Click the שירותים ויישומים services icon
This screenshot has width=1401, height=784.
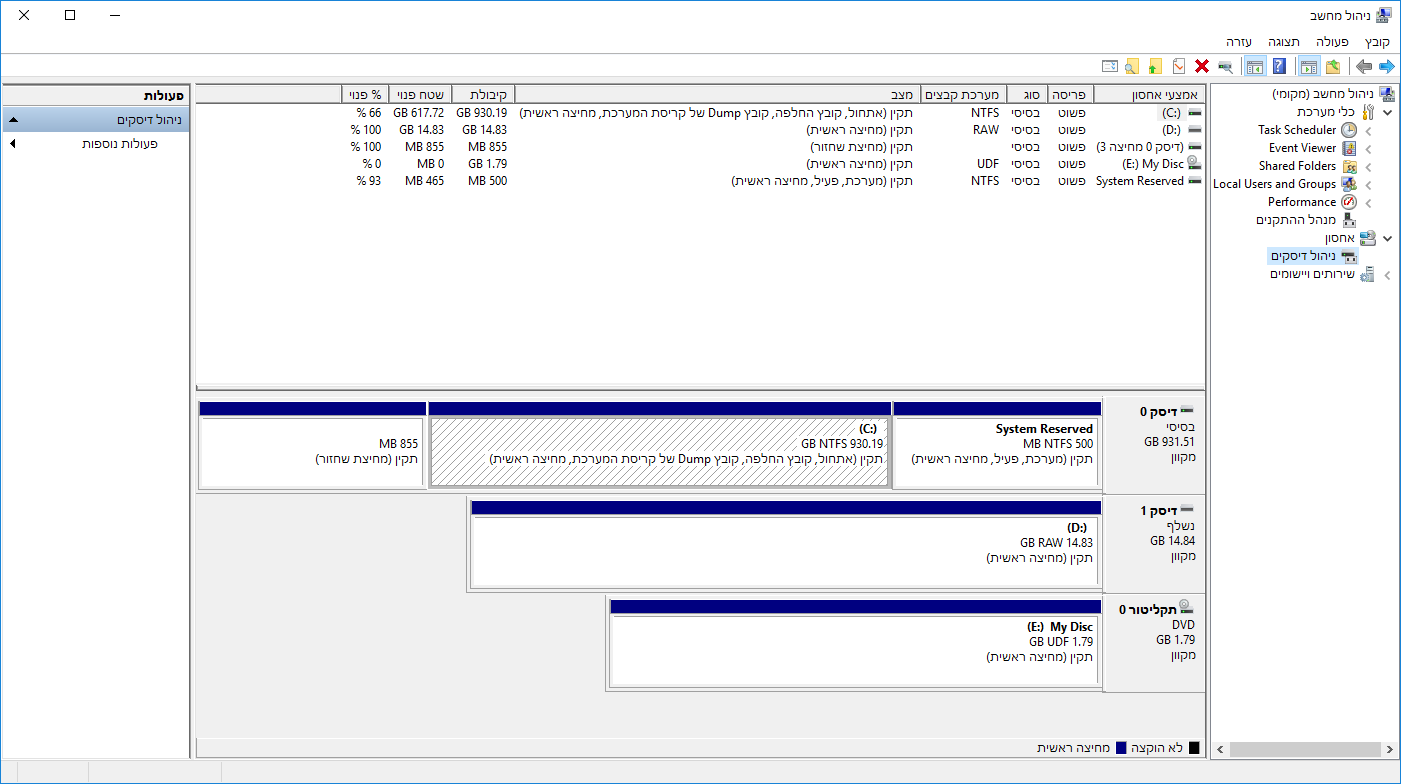[x=1367, y=274]
